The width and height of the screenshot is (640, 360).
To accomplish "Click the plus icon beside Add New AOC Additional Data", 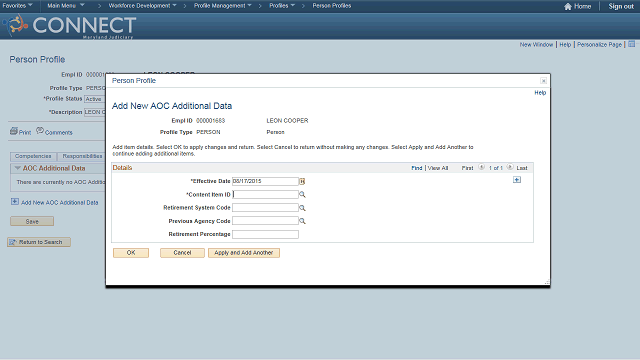I will tap(15, 202).
